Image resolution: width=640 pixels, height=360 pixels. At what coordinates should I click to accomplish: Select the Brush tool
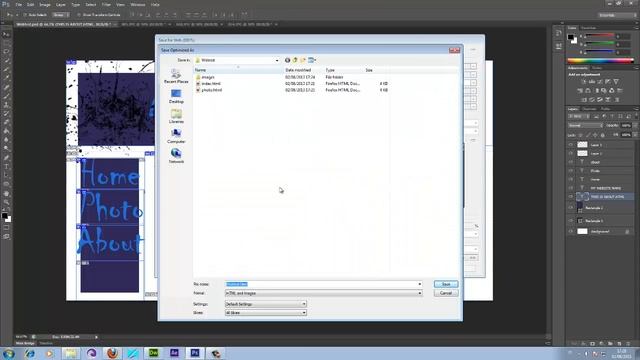click(x=6, y=96)
